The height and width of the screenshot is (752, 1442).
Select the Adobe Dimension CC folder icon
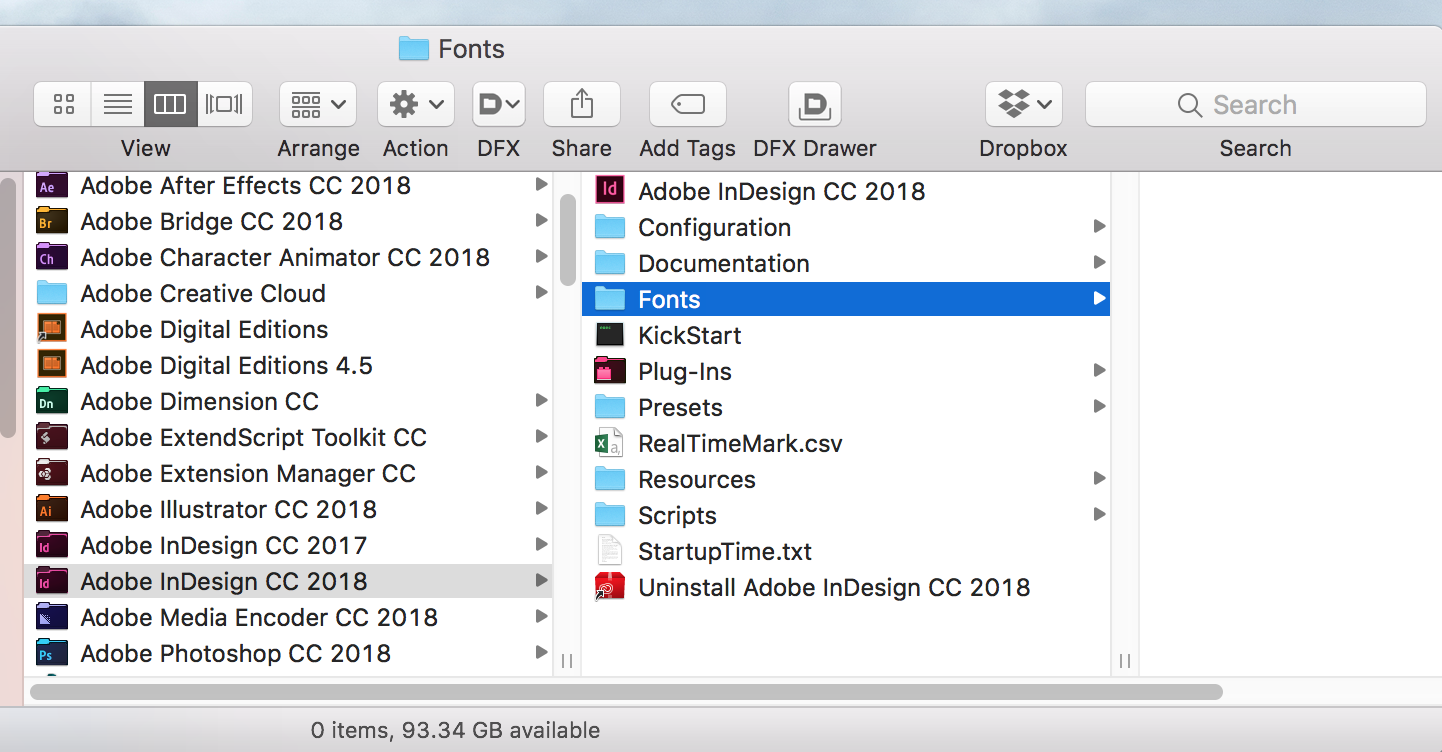tap(51, 402)
